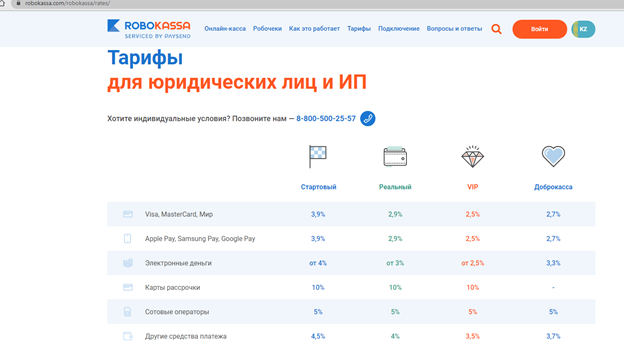The image size is (624, 363).
Task: Click phone number 8-800-500-25-57 link
Action: (326, 119)
